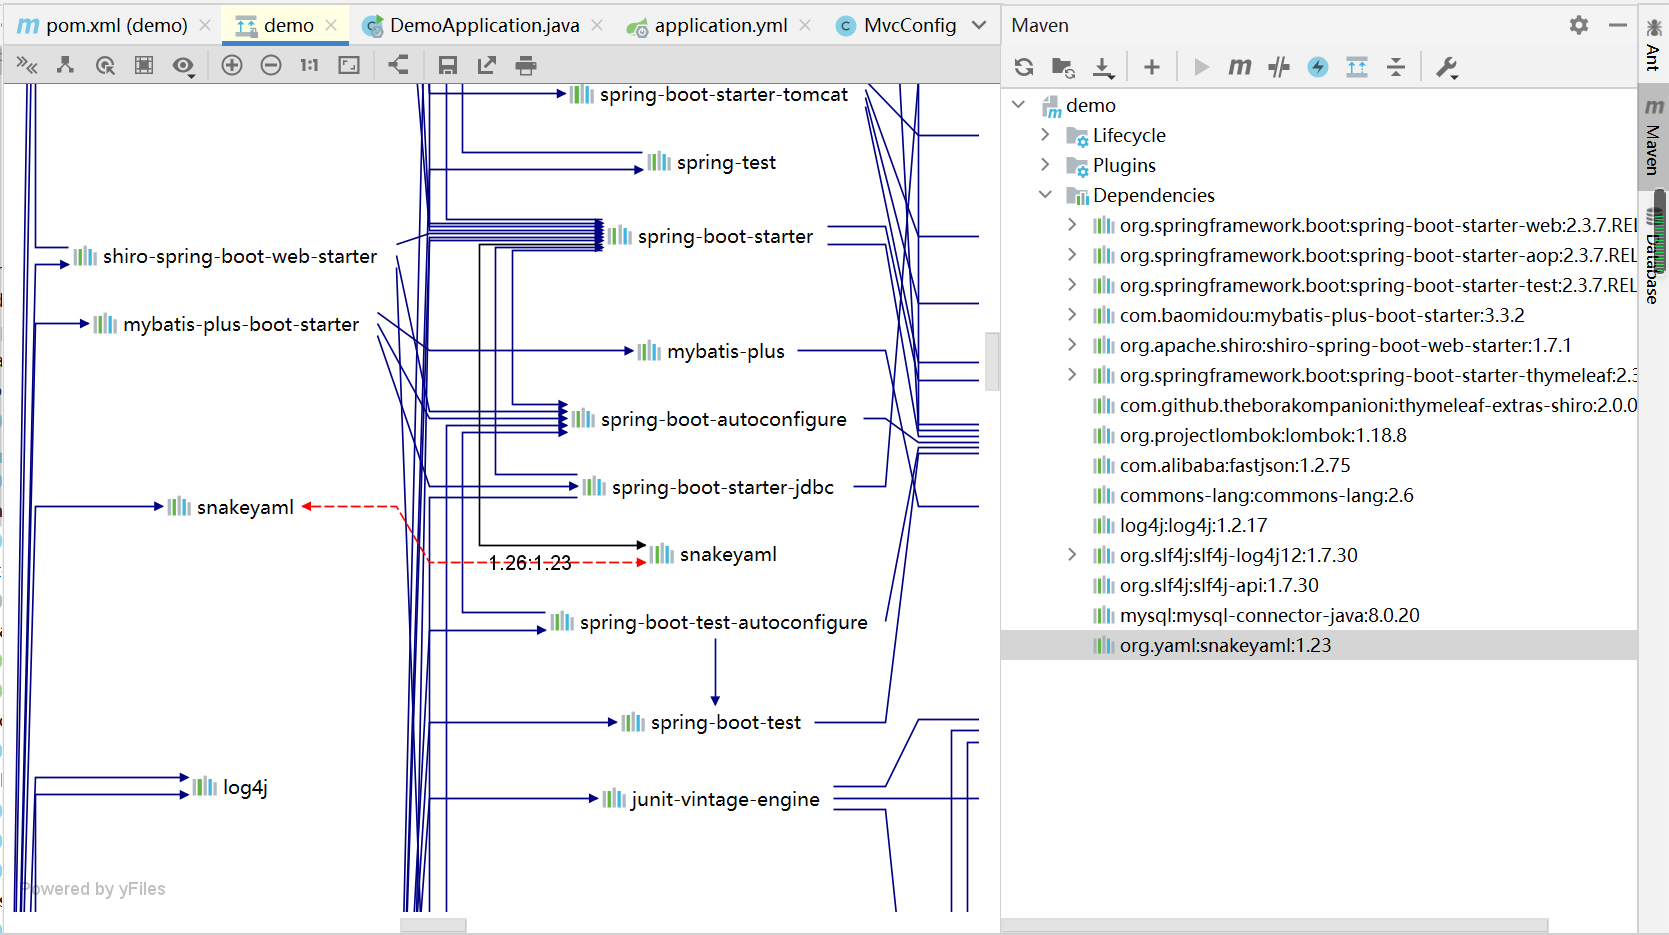1669x935 pixels.
Task: Collapse the Dependencies tree node
Action: point(1046,195)
